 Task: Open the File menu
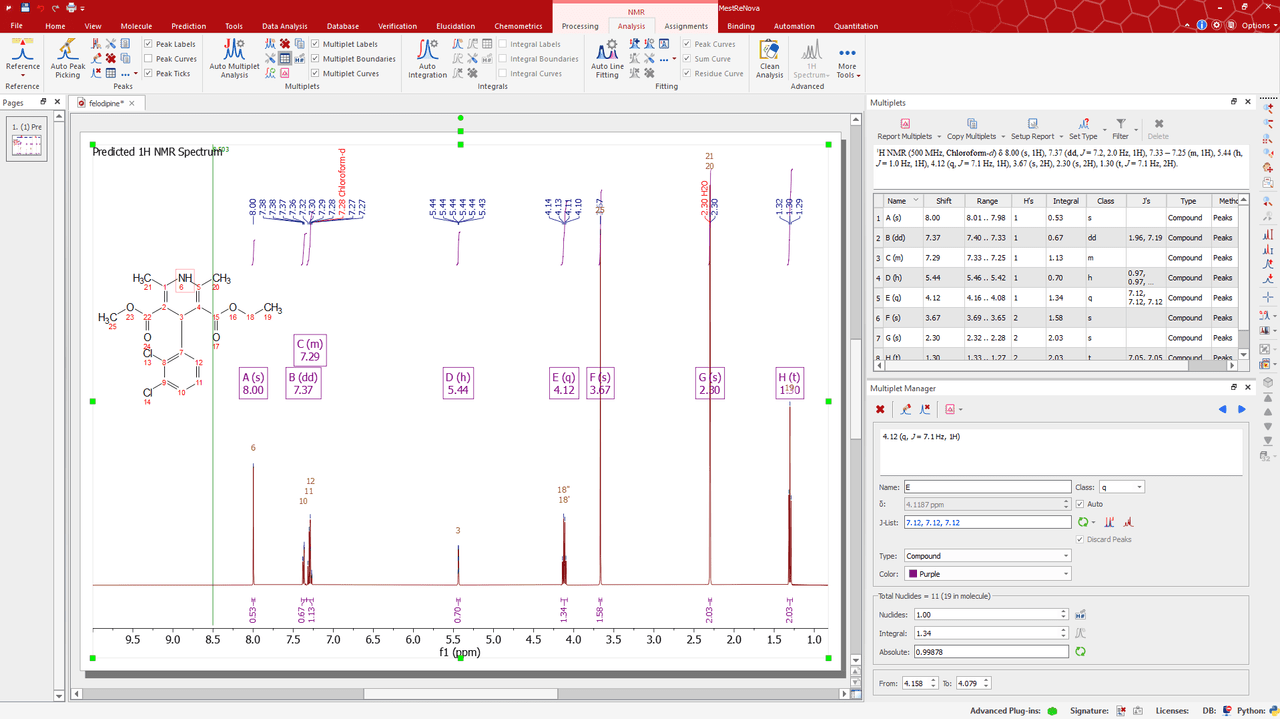tap(17, 26)
